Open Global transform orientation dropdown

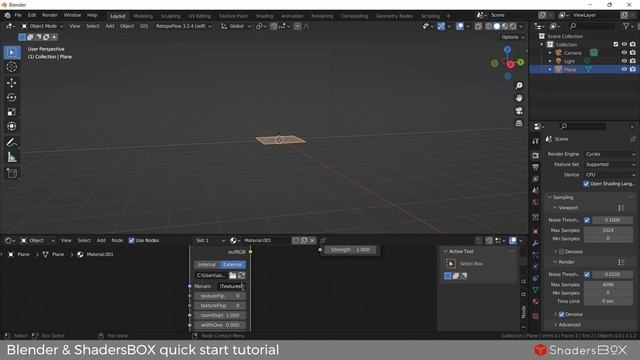(x=236, y=26)
